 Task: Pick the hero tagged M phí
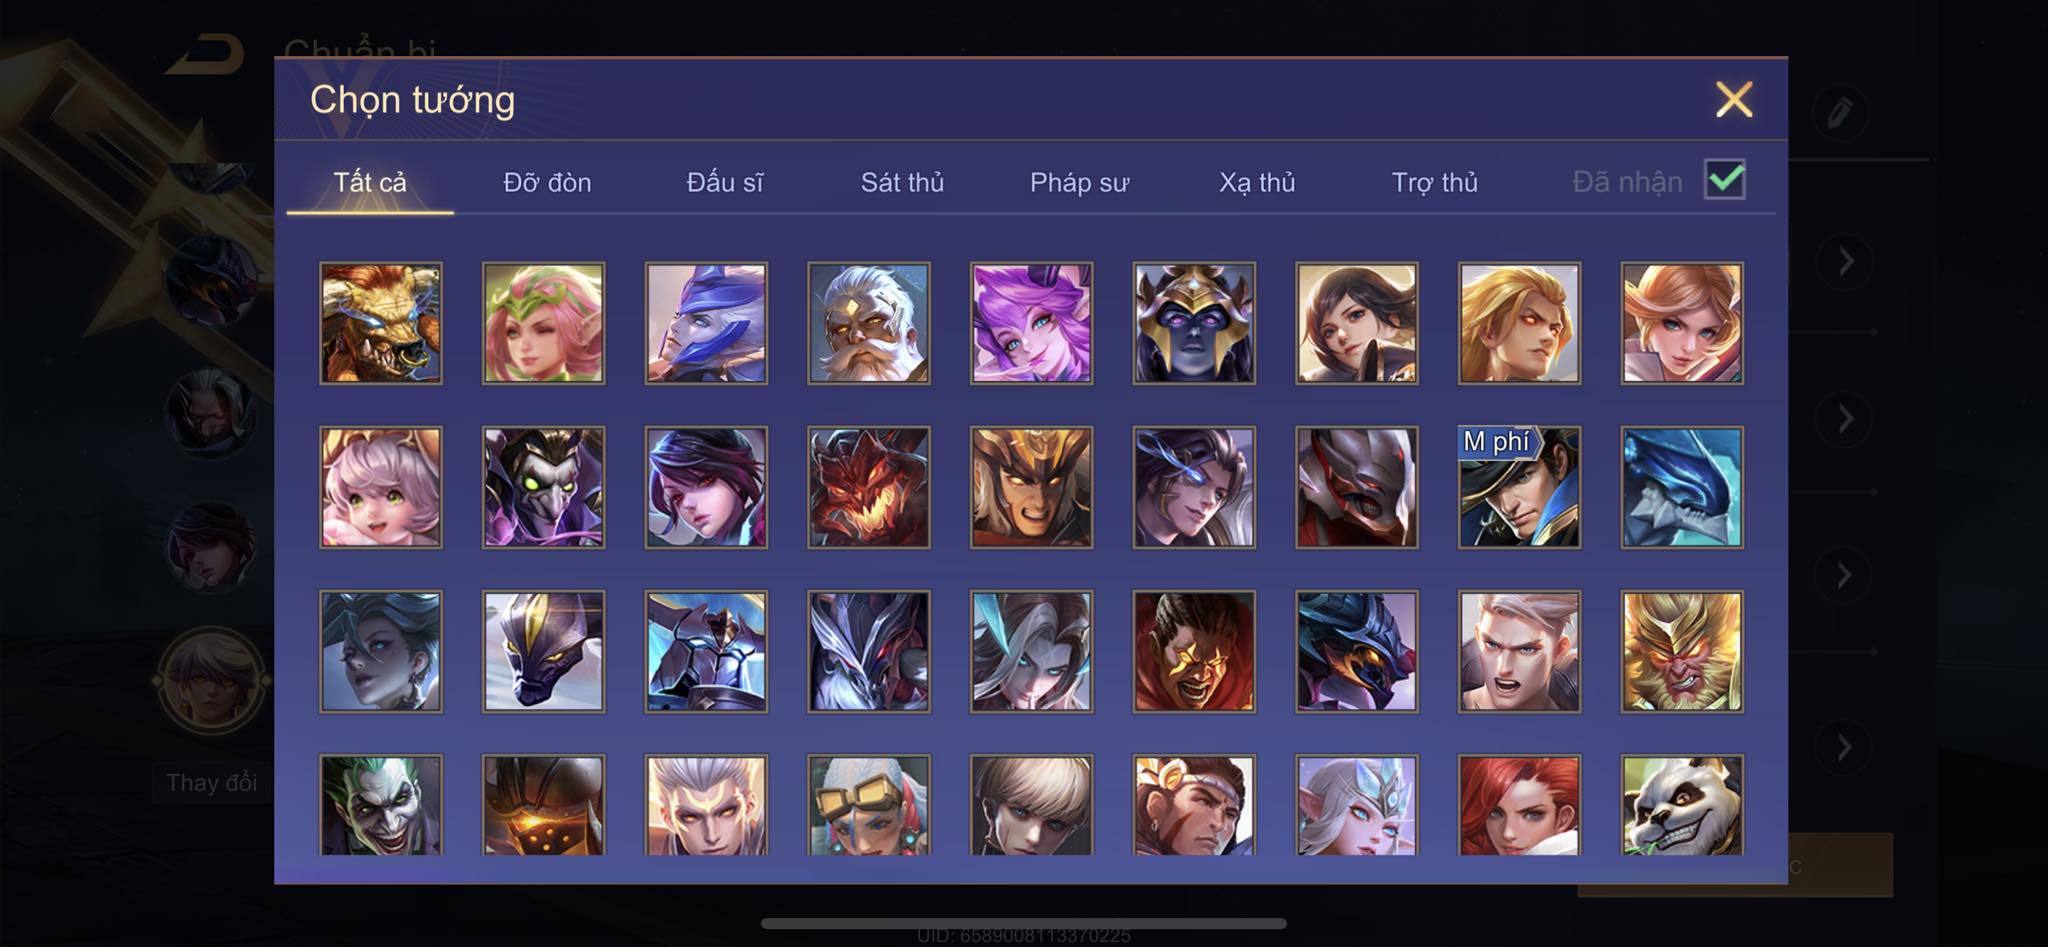click(1519, 487)
